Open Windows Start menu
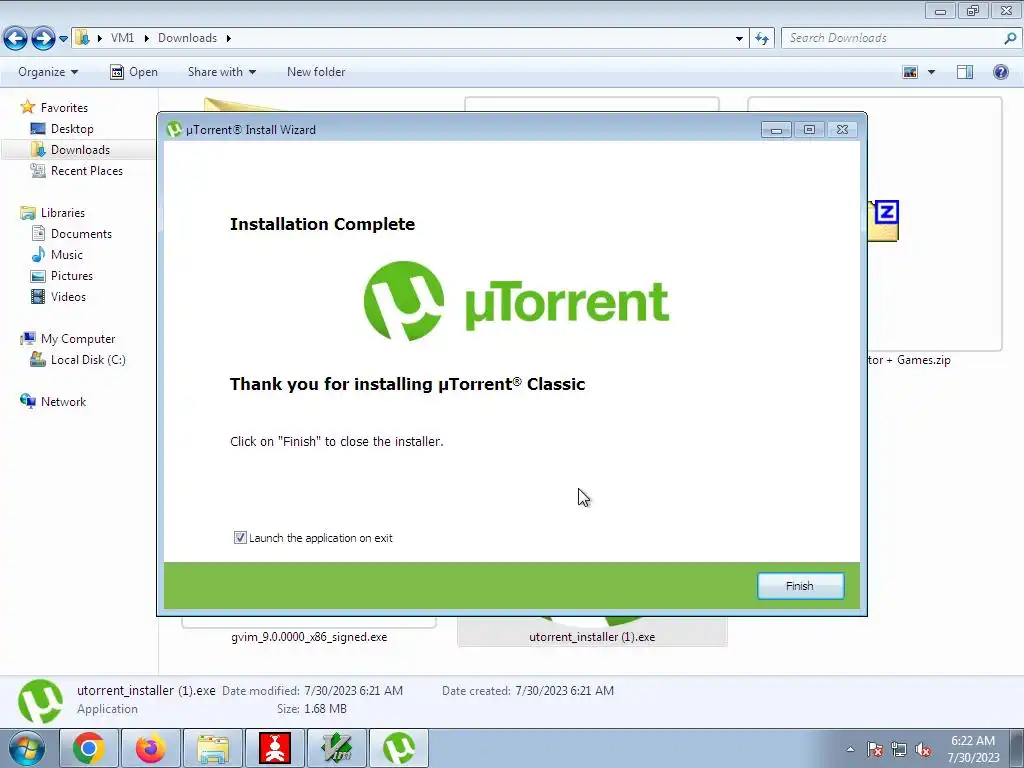Viewport: 1024px width, 768px height. click(26, 748)
